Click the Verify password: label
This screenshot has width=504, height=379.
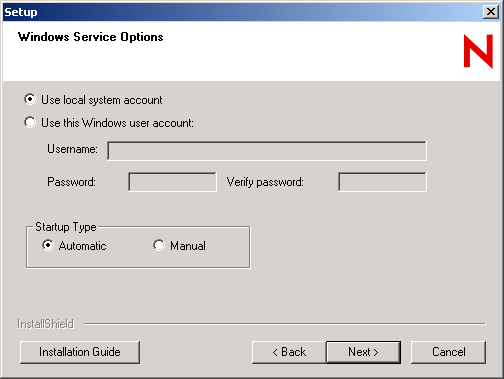click(265, 182)
